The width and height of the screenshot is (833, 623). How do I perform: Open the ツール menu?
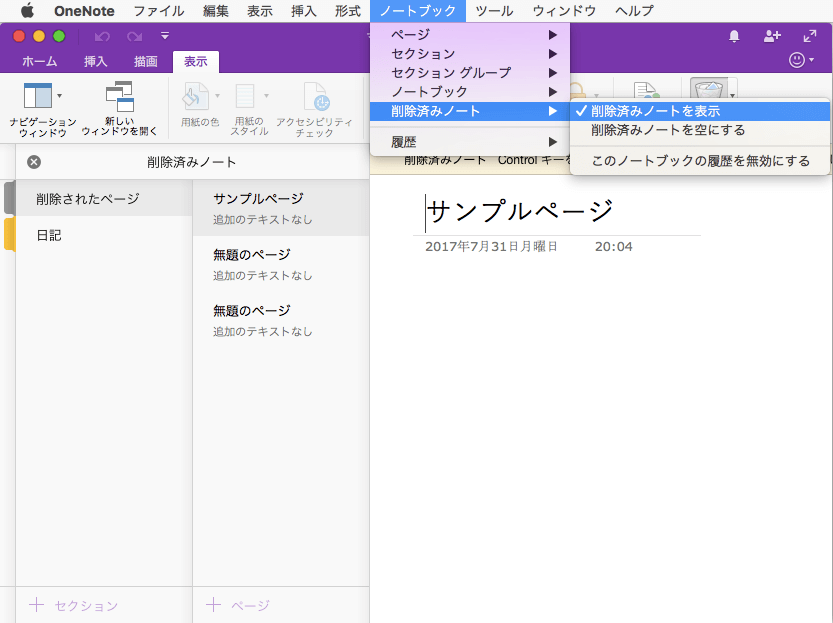click(x=494, y=11)
